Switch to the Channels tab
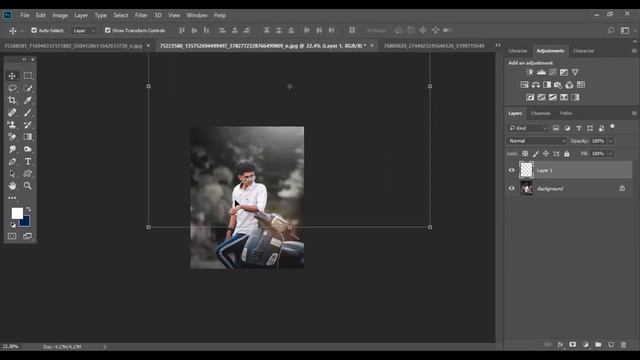The image size is (640, 360). coord(540,113)
